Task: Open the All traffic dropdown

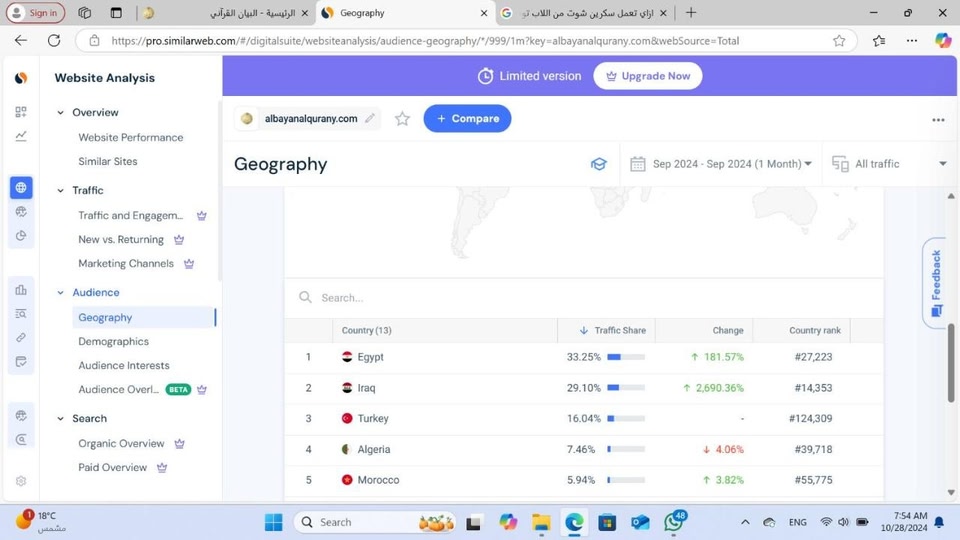Action: 889,163
